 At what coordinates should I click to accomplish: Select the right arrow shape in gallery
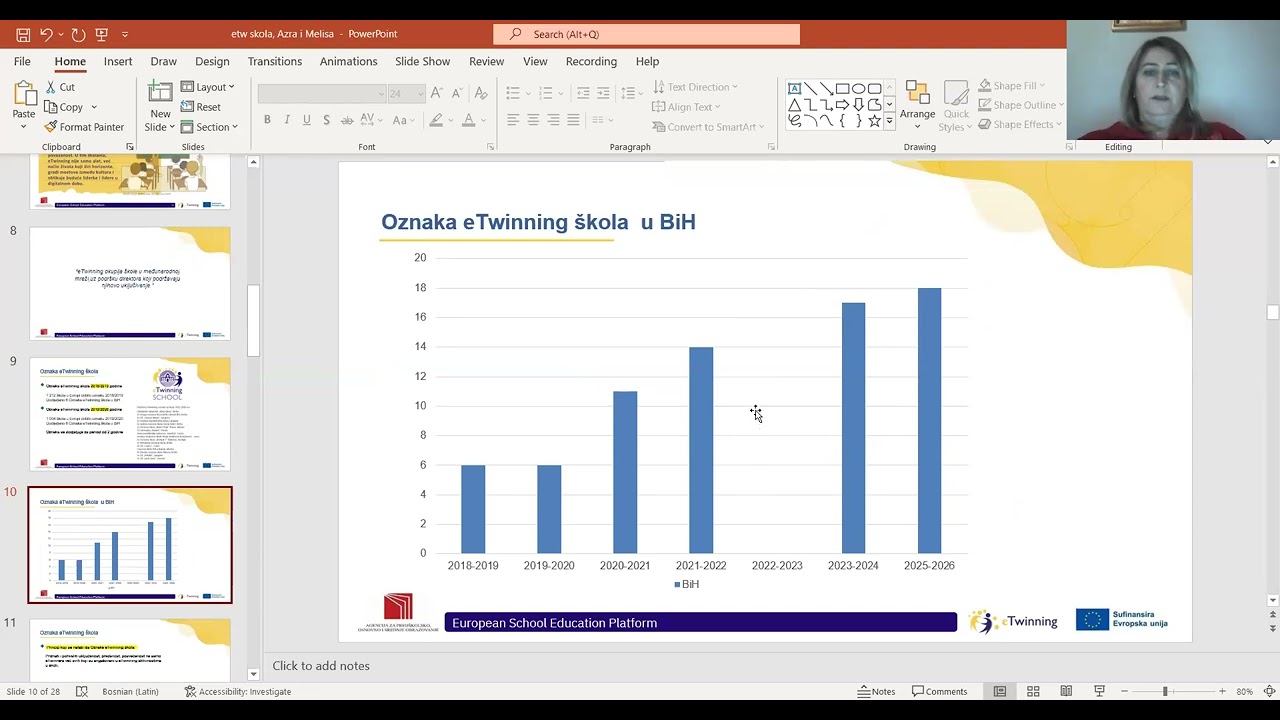(x=842, y=104)
